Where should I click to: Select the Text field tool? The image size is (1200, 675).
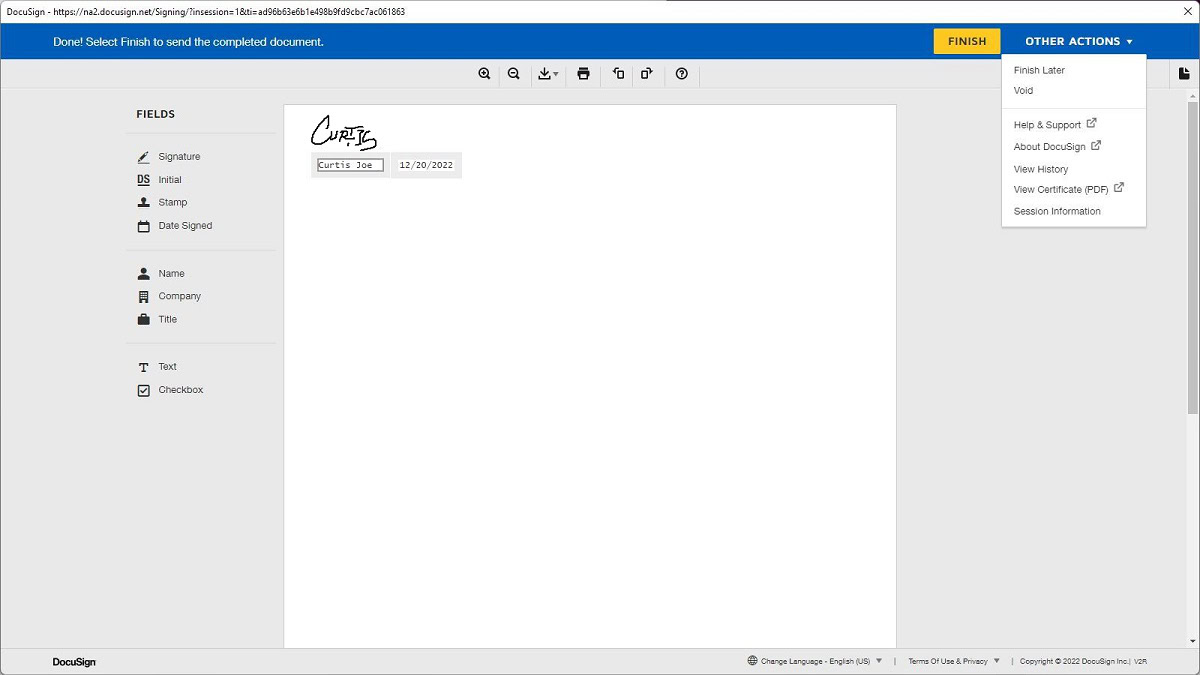(157, 367)
